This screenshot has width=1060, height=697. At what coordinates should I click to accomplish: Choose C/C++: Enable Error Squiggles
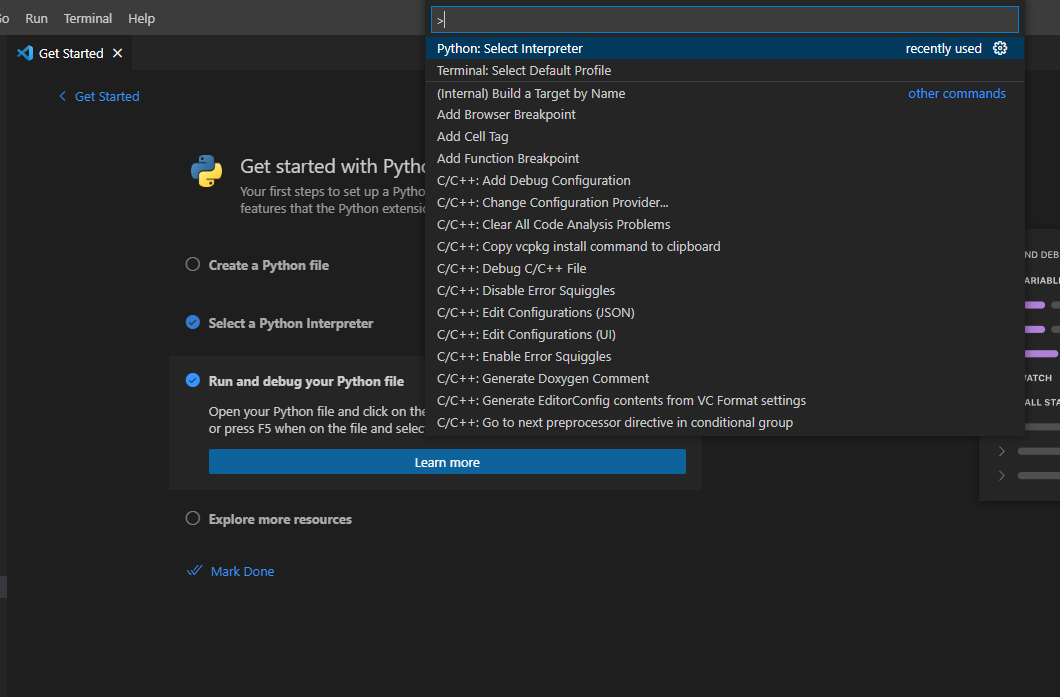tap(725, 356)
